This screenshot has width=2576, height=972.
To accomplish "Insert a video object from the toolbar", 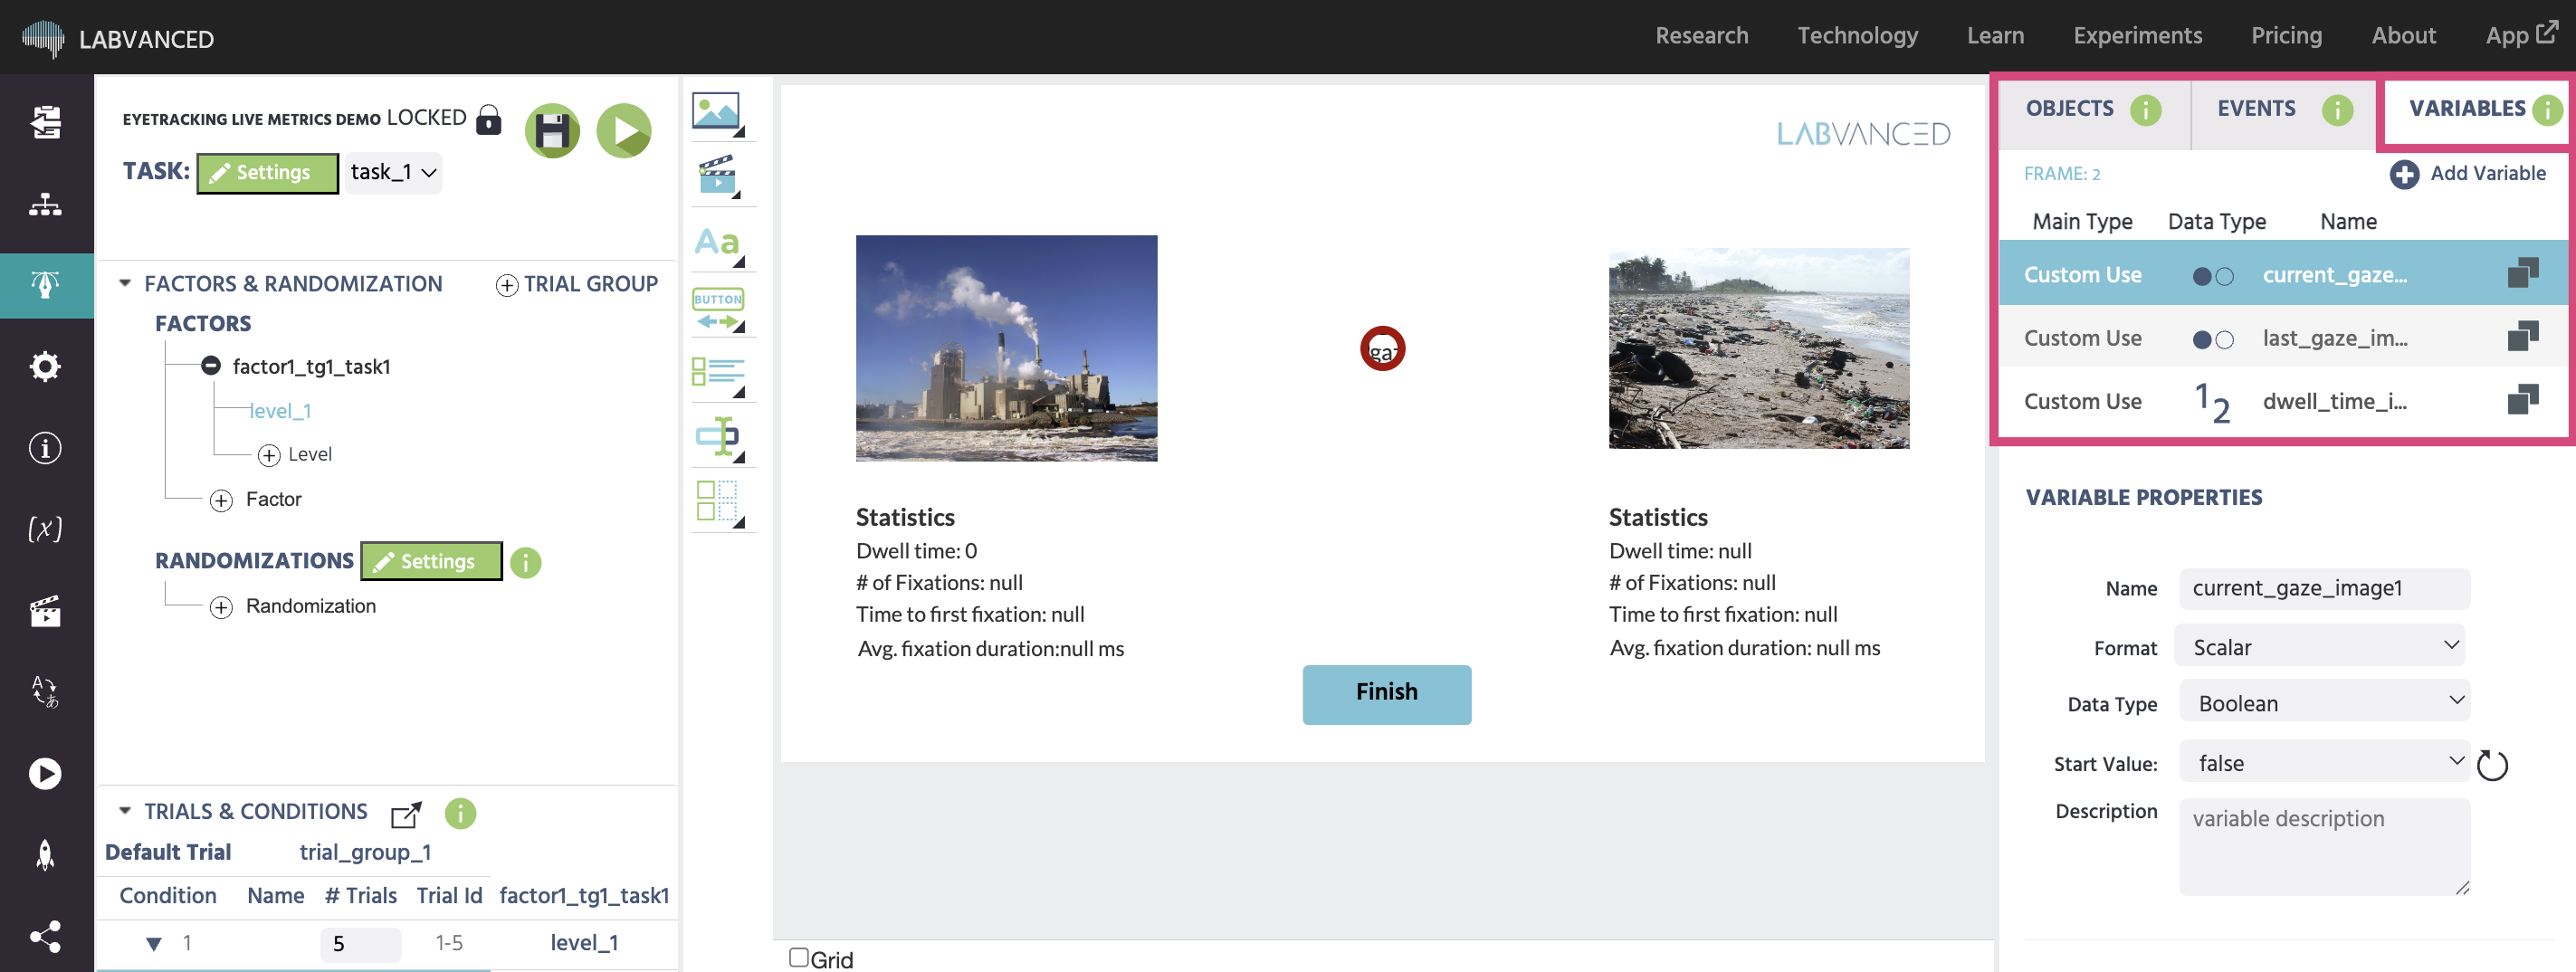I will [x=717, y=176].
